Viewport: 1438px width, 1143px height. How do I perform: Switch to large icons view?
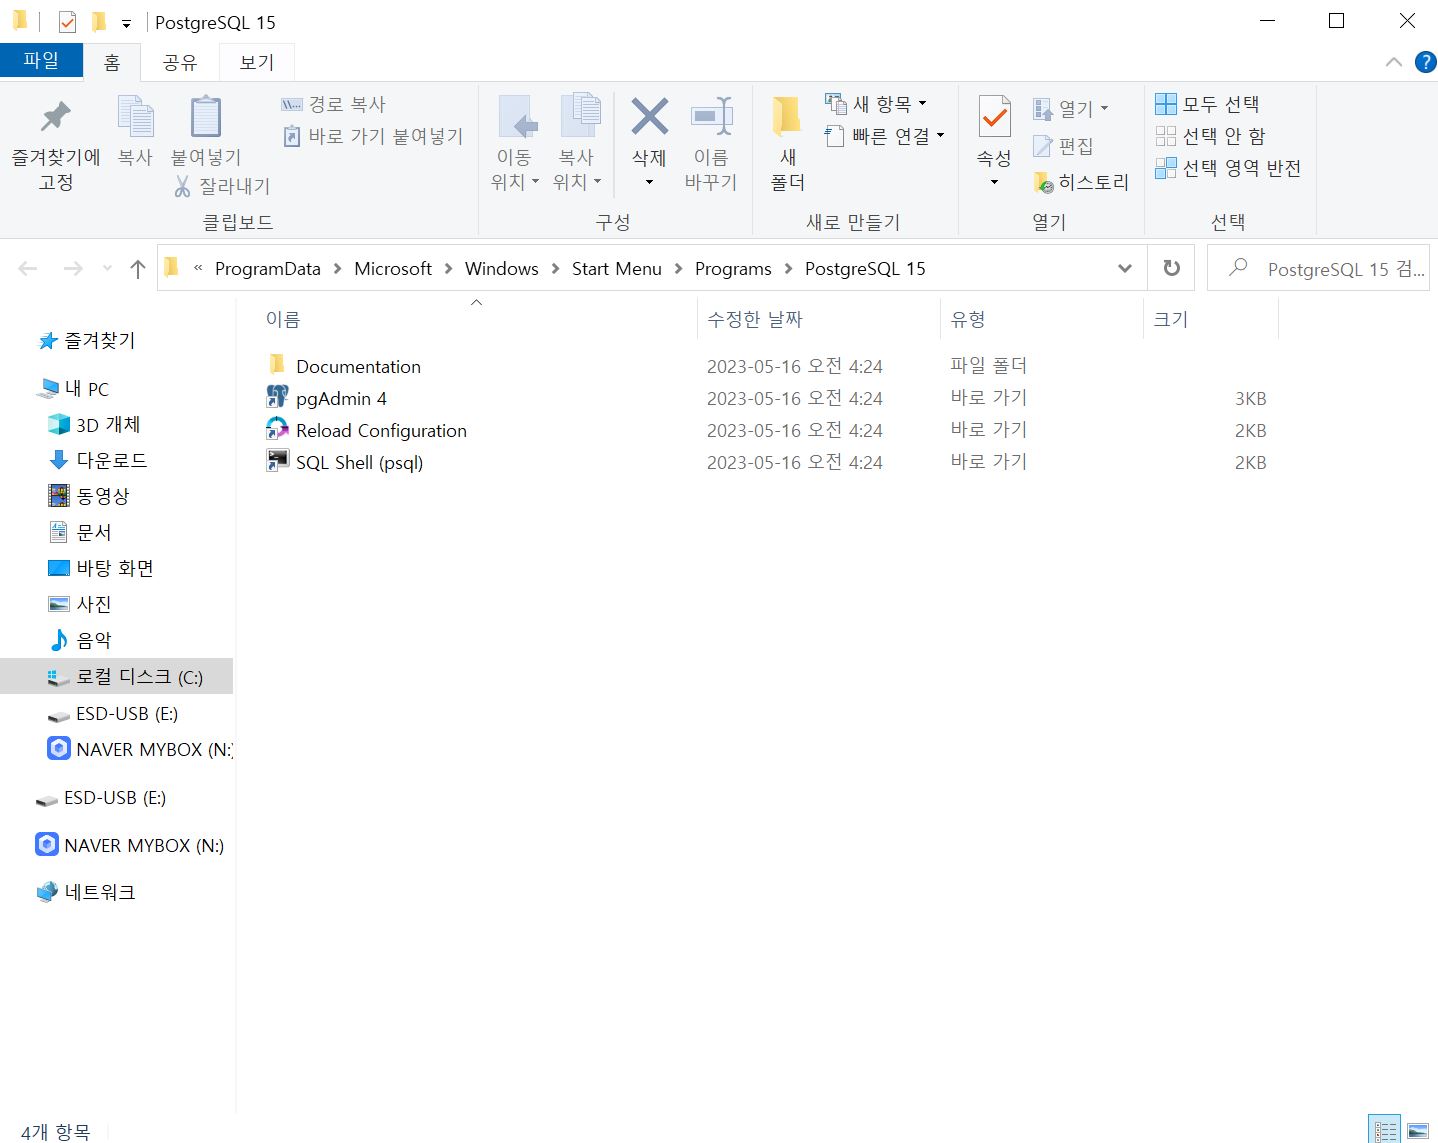(x=1417, y=1131)
